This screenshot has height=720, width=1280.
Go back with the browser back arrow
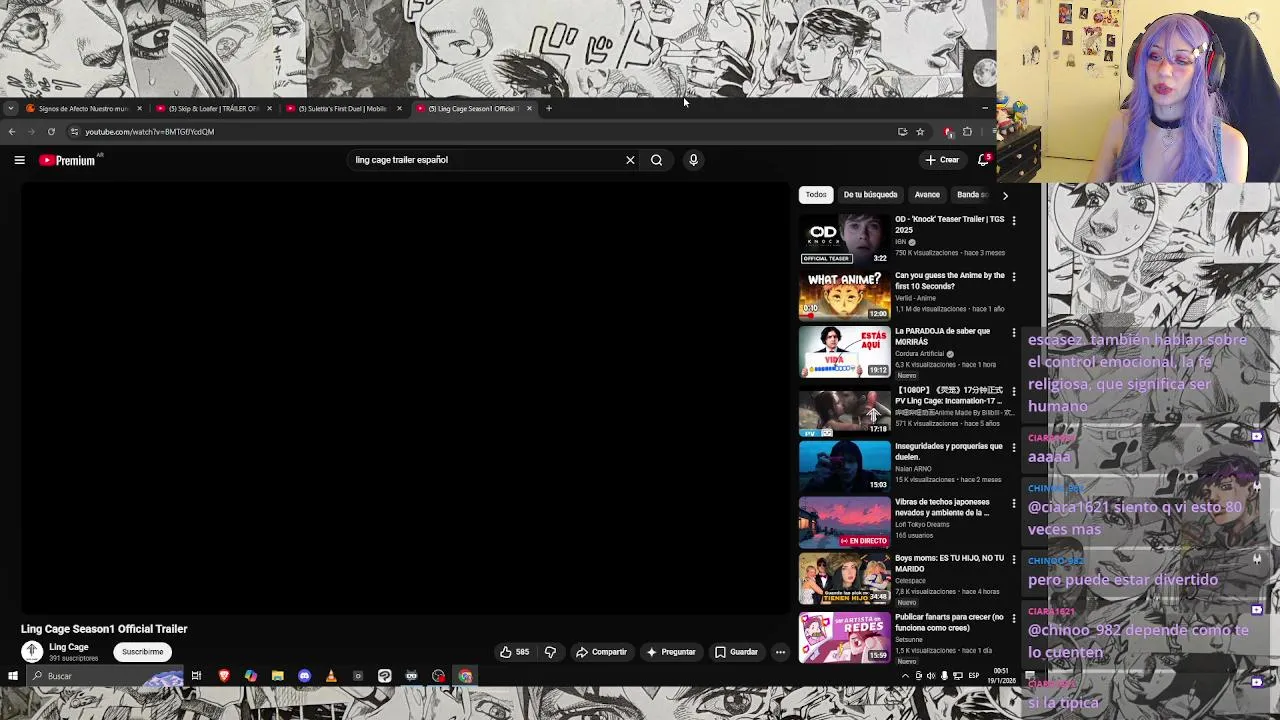[12, 132]
